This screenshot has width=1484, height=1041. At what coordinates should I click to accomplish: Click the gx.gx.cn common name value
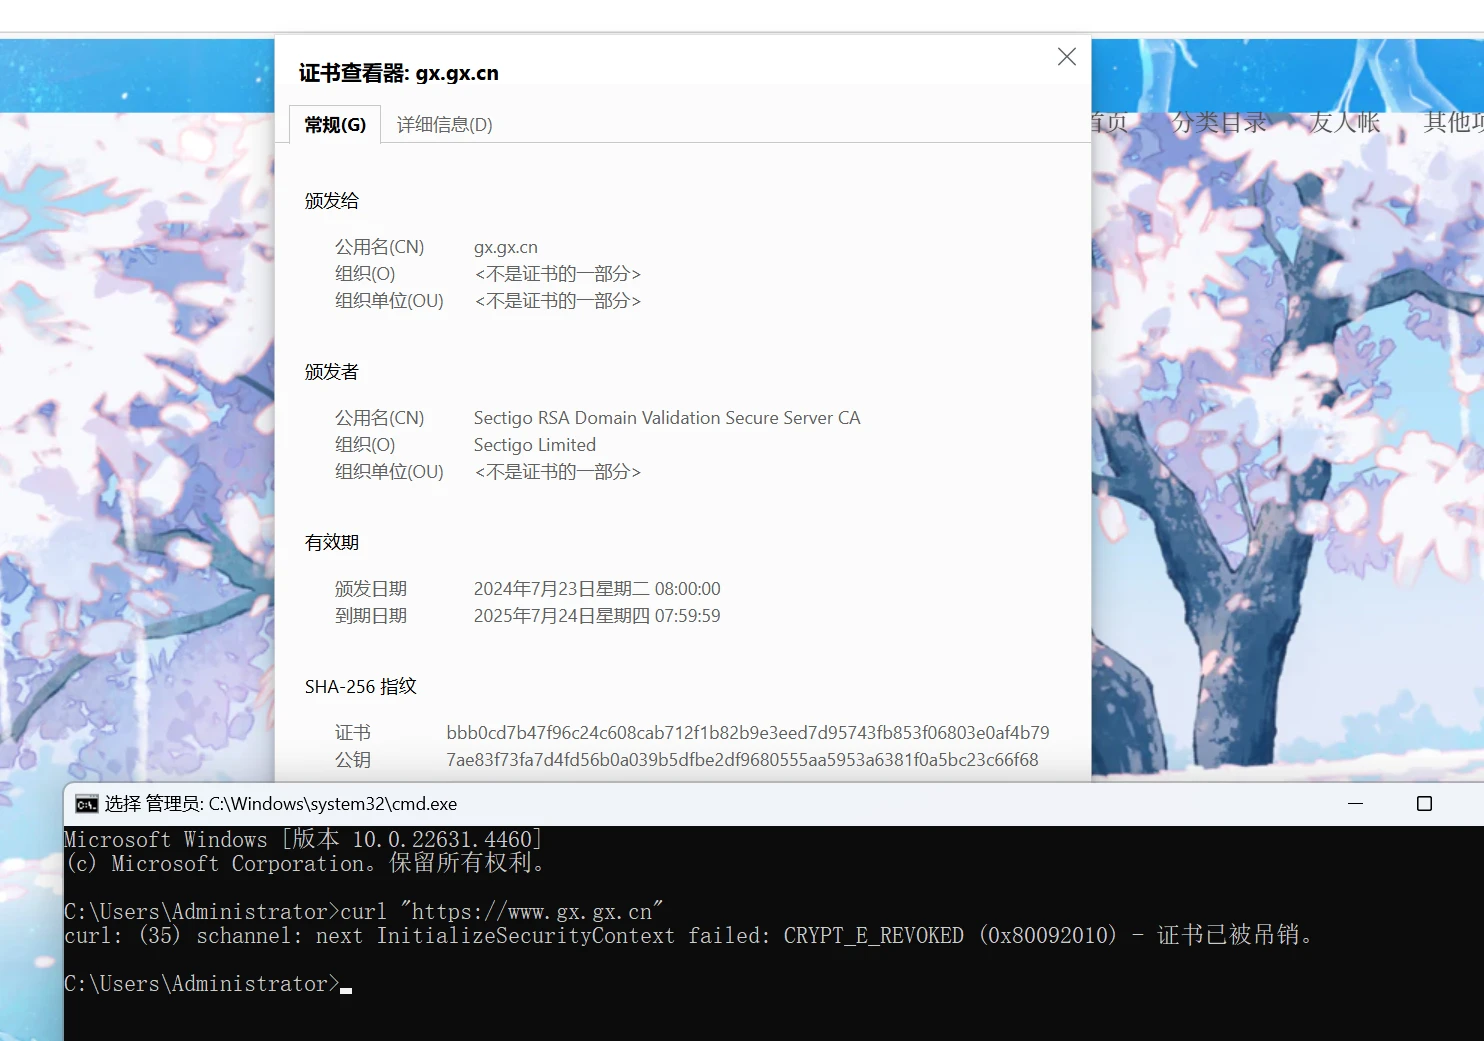pyautogui.click(x=505, y=247)
